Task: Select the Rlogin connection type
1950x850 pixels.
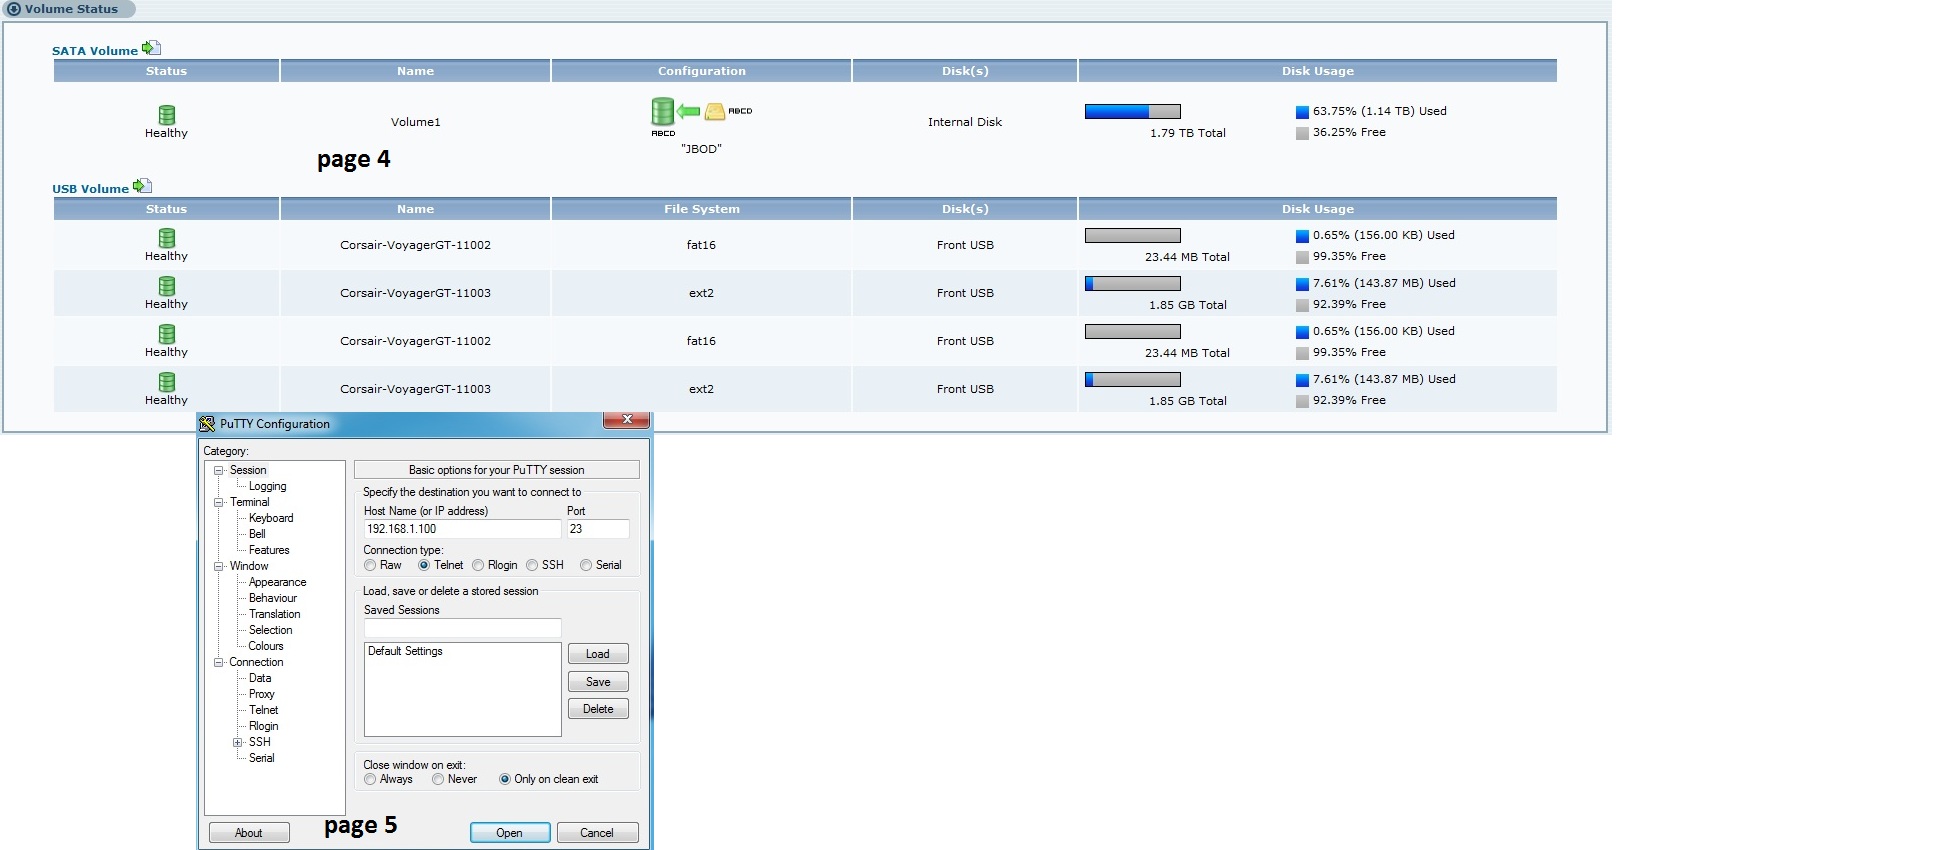Action: 478,565
